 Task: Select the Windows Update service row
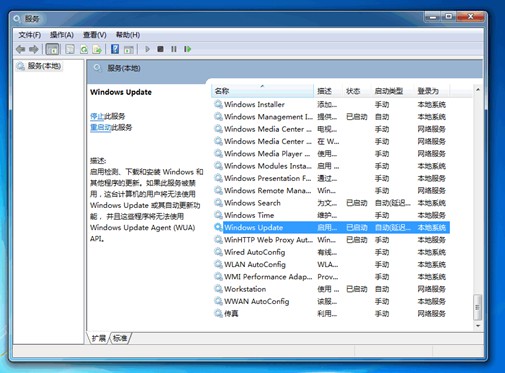331,227
